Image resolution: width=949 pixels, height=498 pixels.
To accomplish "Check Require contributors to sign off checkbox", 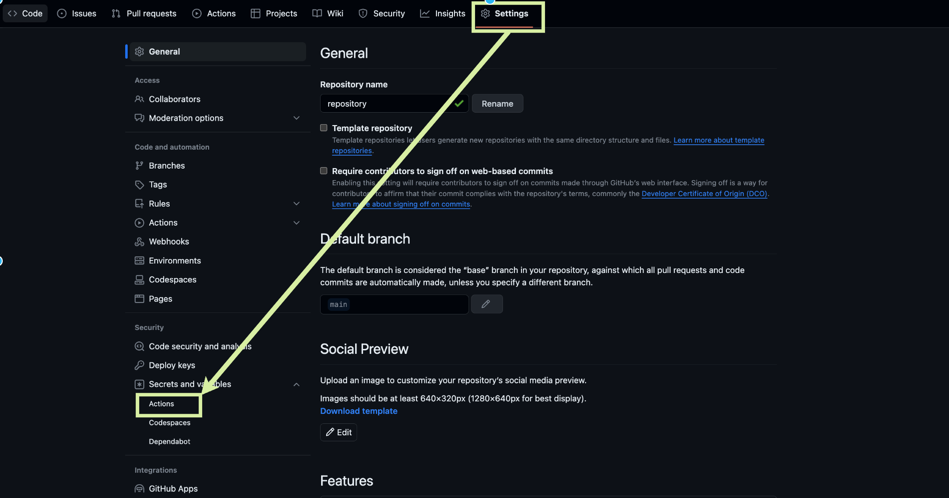I will click(324, 171).
